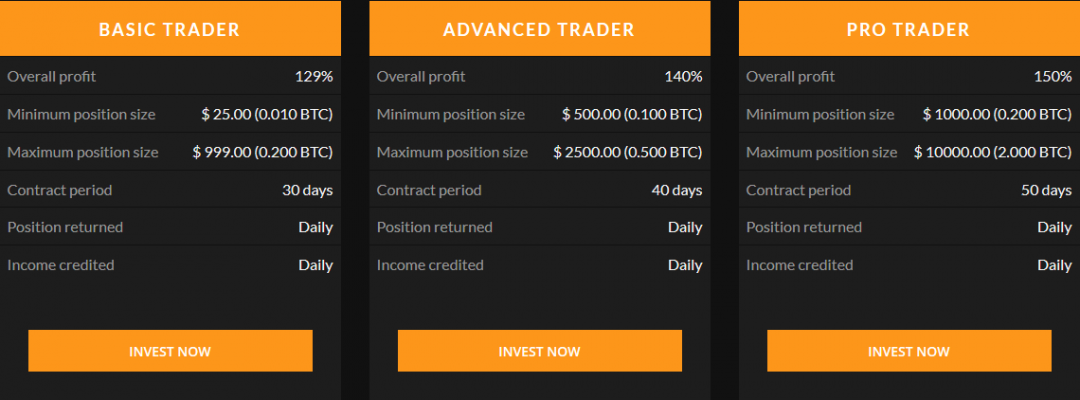Select the Advanced Trader plan title

tap(539, 29)
